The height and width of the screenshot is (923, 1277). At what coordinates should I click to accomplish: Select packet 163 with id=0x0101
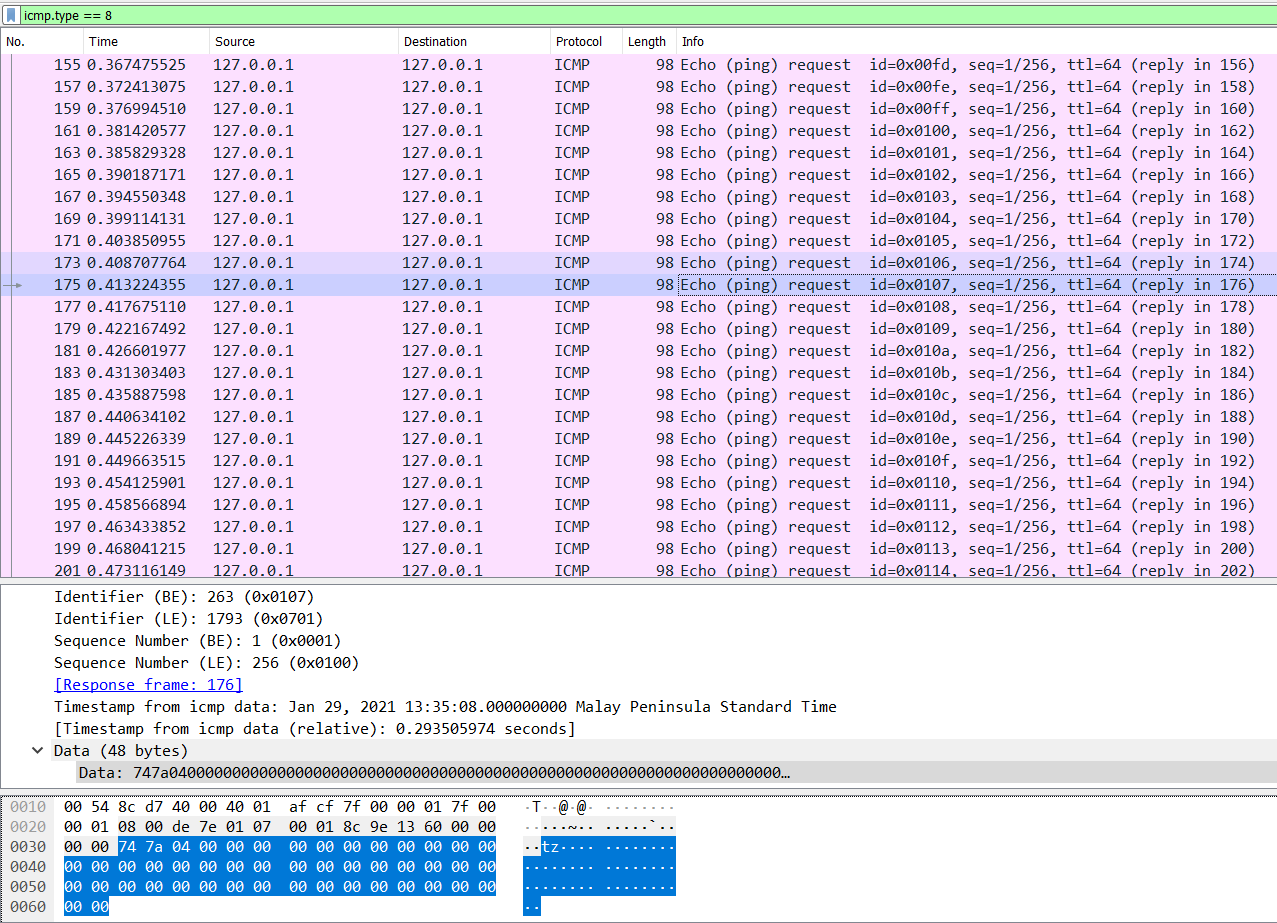[638, 153]
